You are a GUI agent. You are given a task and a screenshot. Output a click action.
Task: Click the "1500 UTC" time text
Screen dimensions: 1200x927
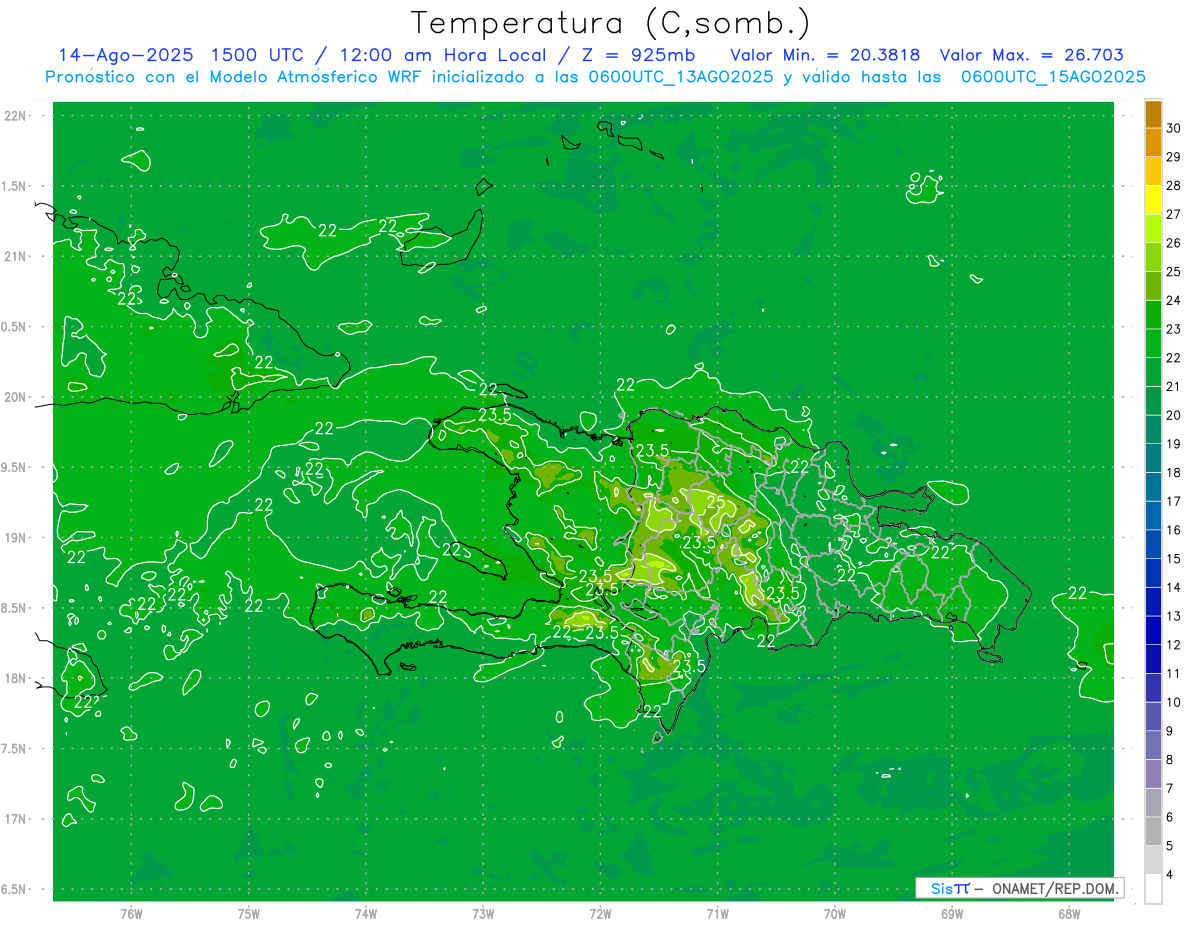pos(260,55)
